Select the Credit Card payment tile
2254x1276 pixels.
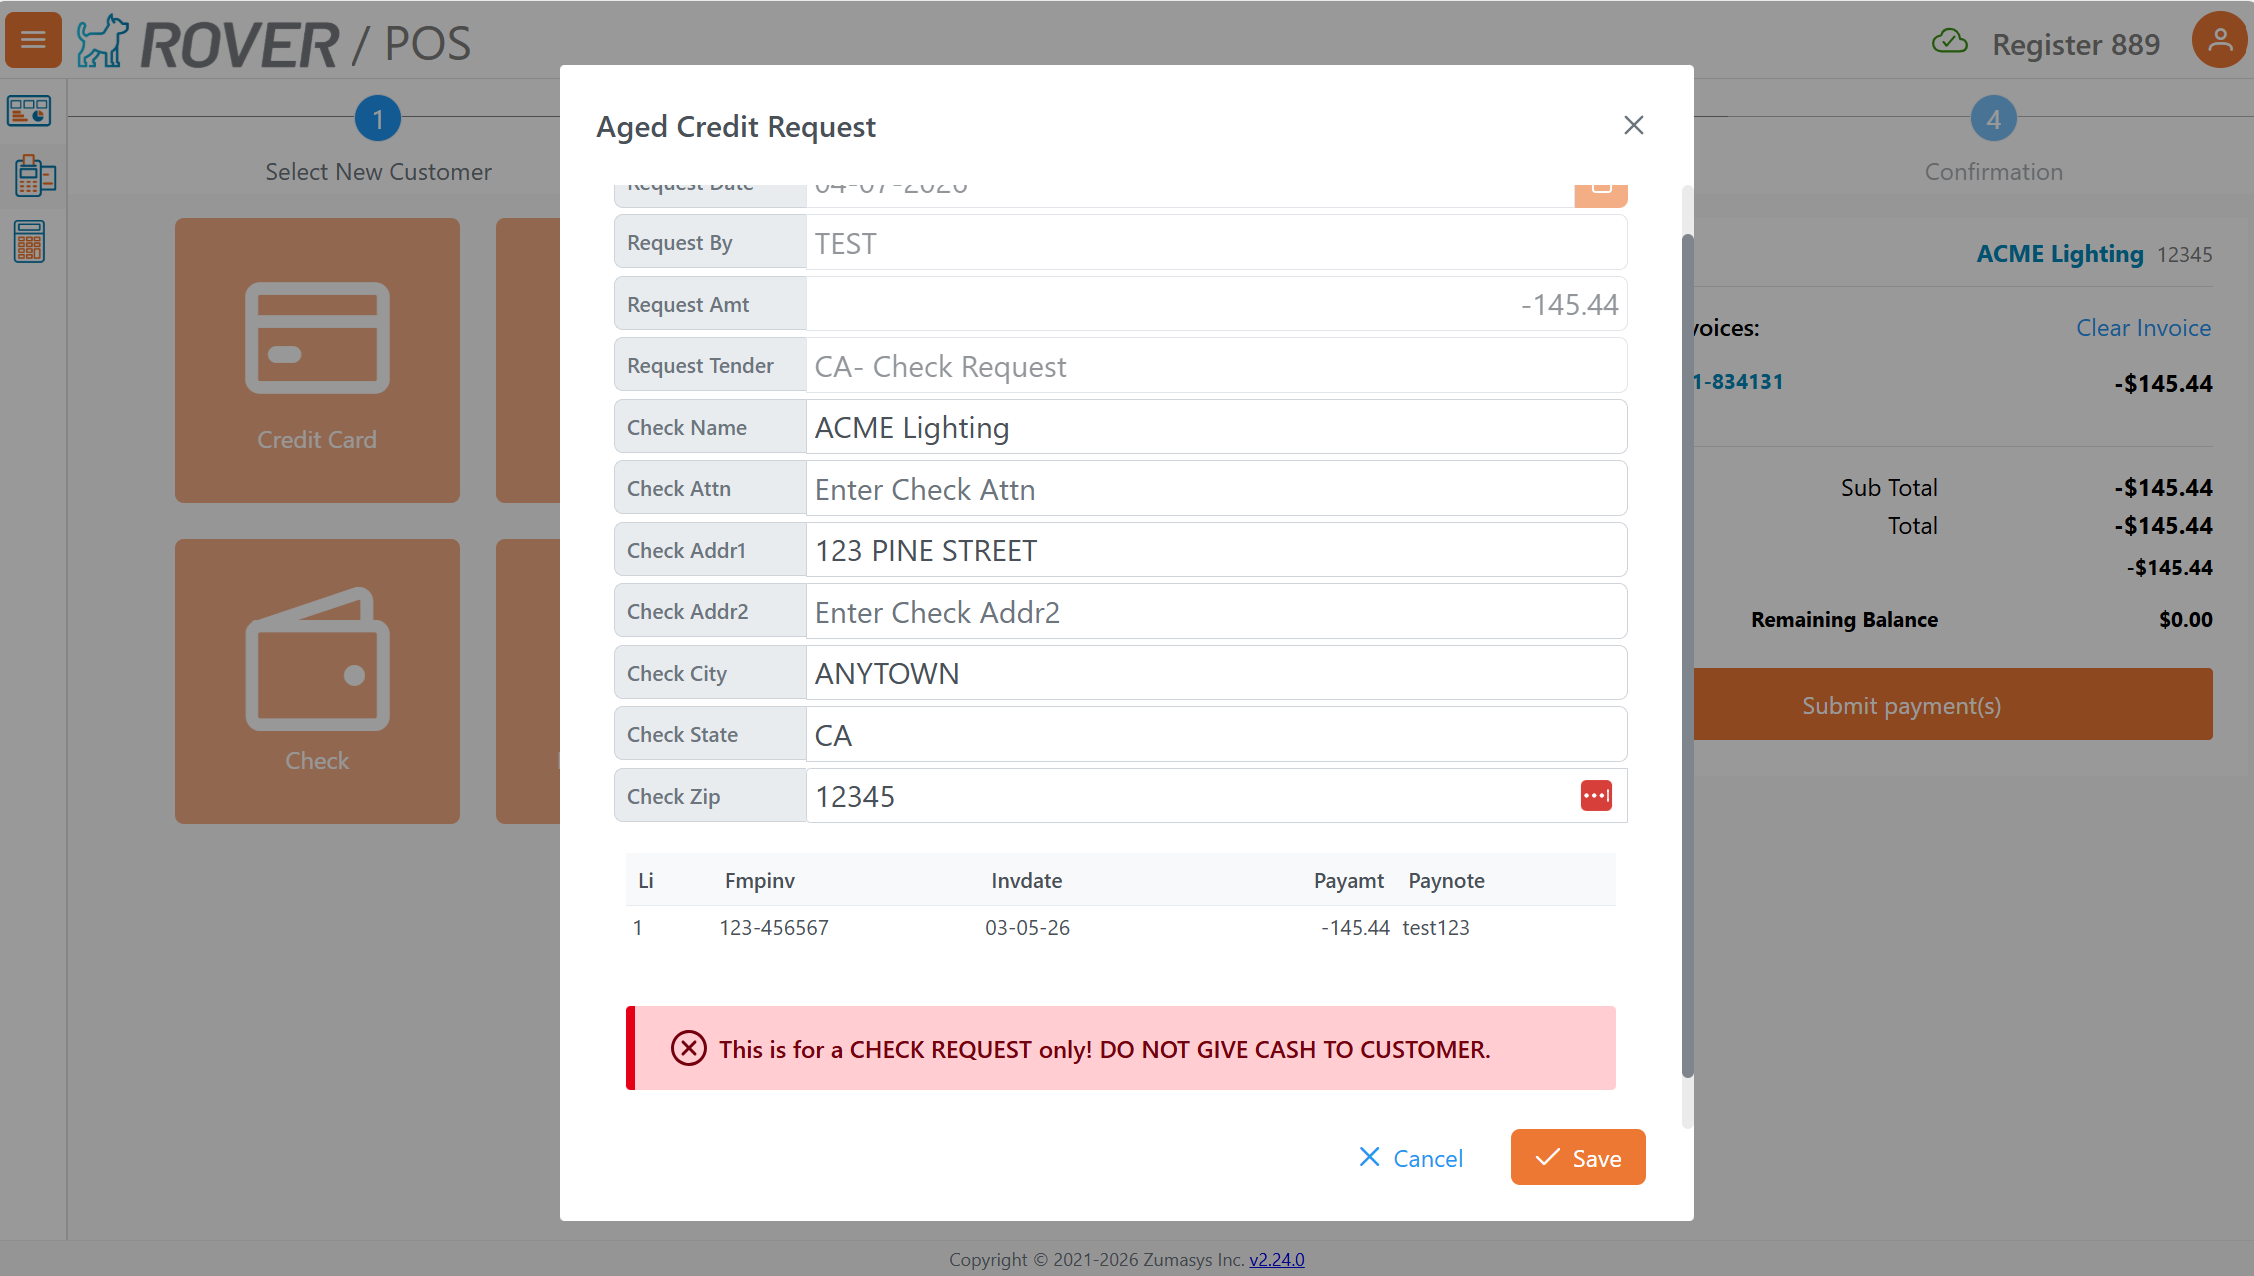(x=316, y=360)
